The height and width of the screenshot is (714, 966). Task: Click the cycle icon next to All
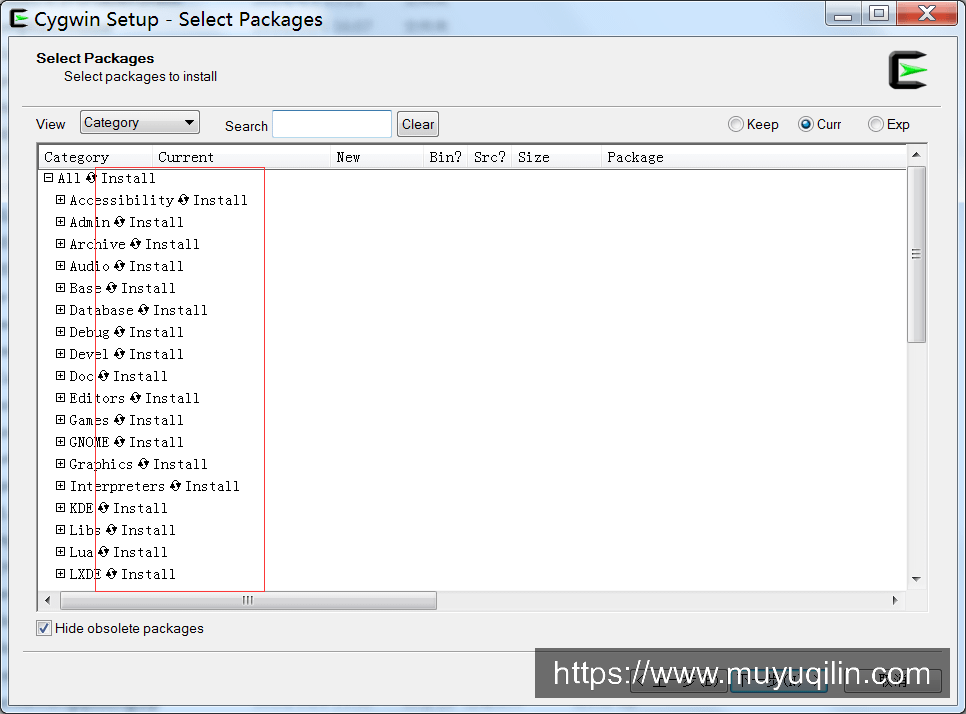(x=91, y=178)
